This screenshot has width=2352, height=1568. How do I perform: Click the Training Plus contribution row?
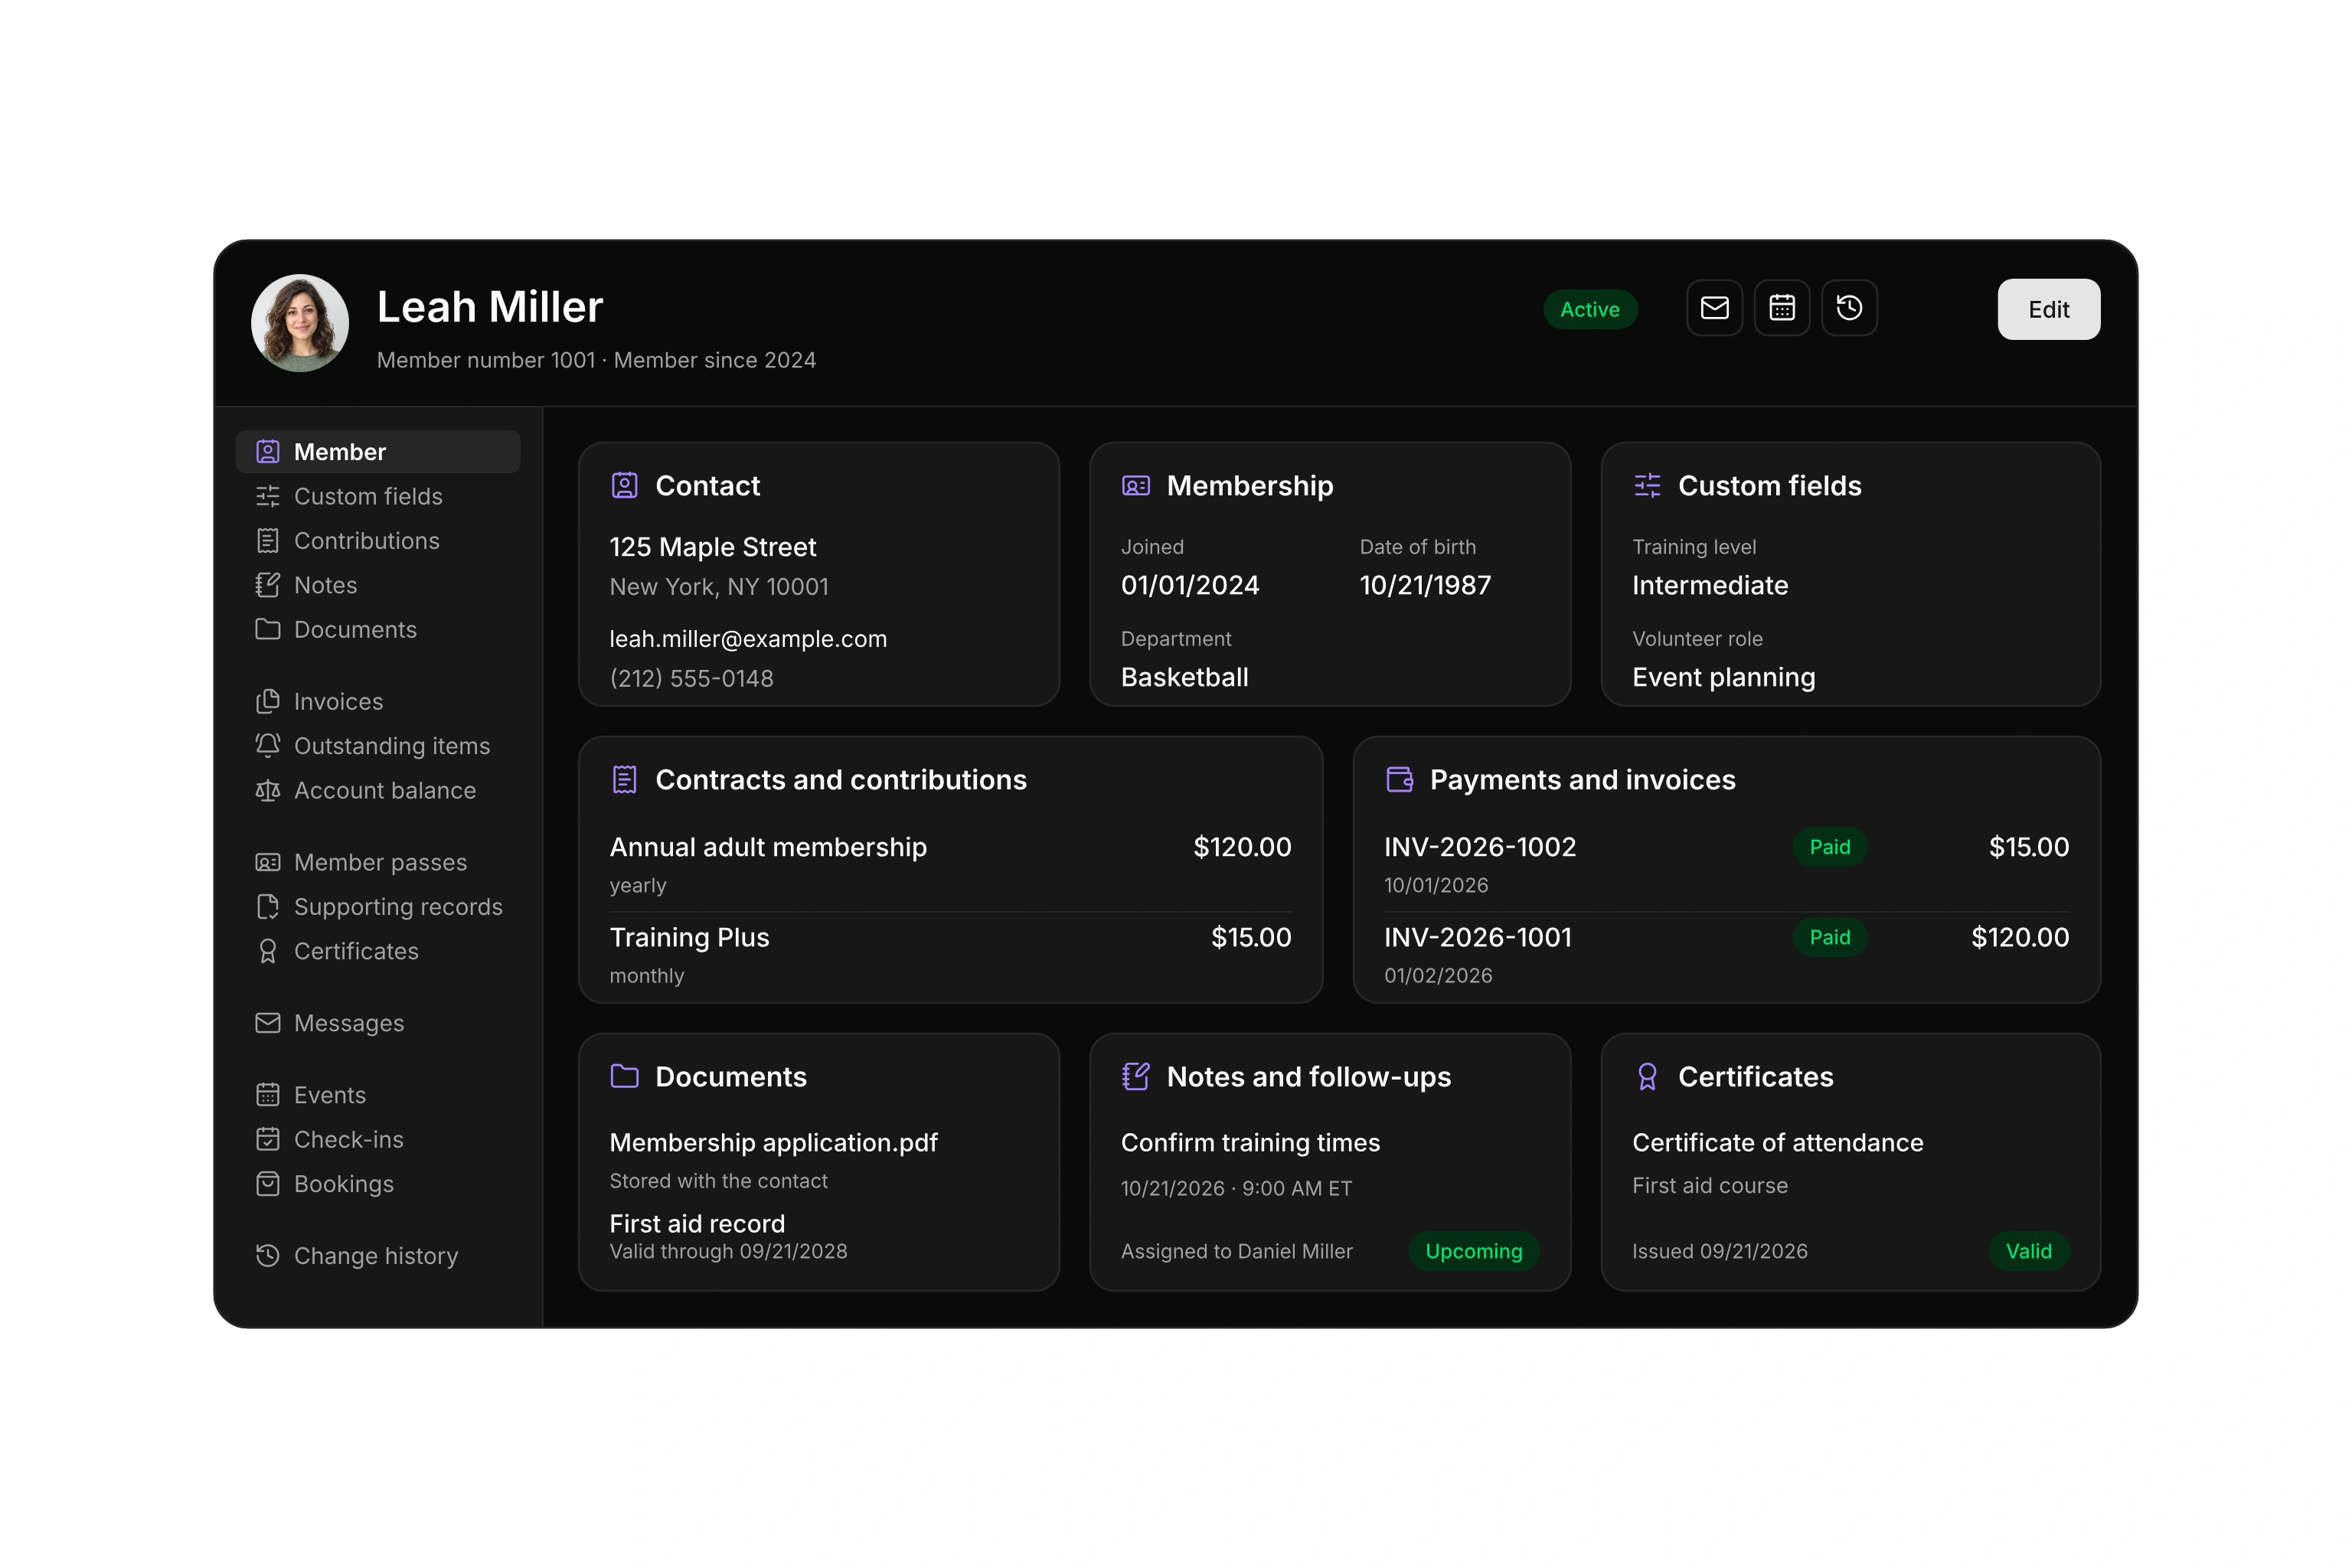click(950, 955)
